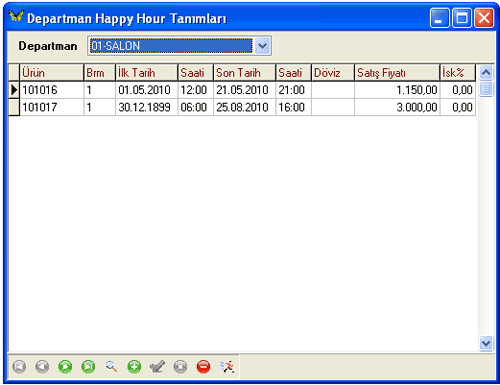Click end time 16:00
500x385 pixels.
(x=293, y=107)
